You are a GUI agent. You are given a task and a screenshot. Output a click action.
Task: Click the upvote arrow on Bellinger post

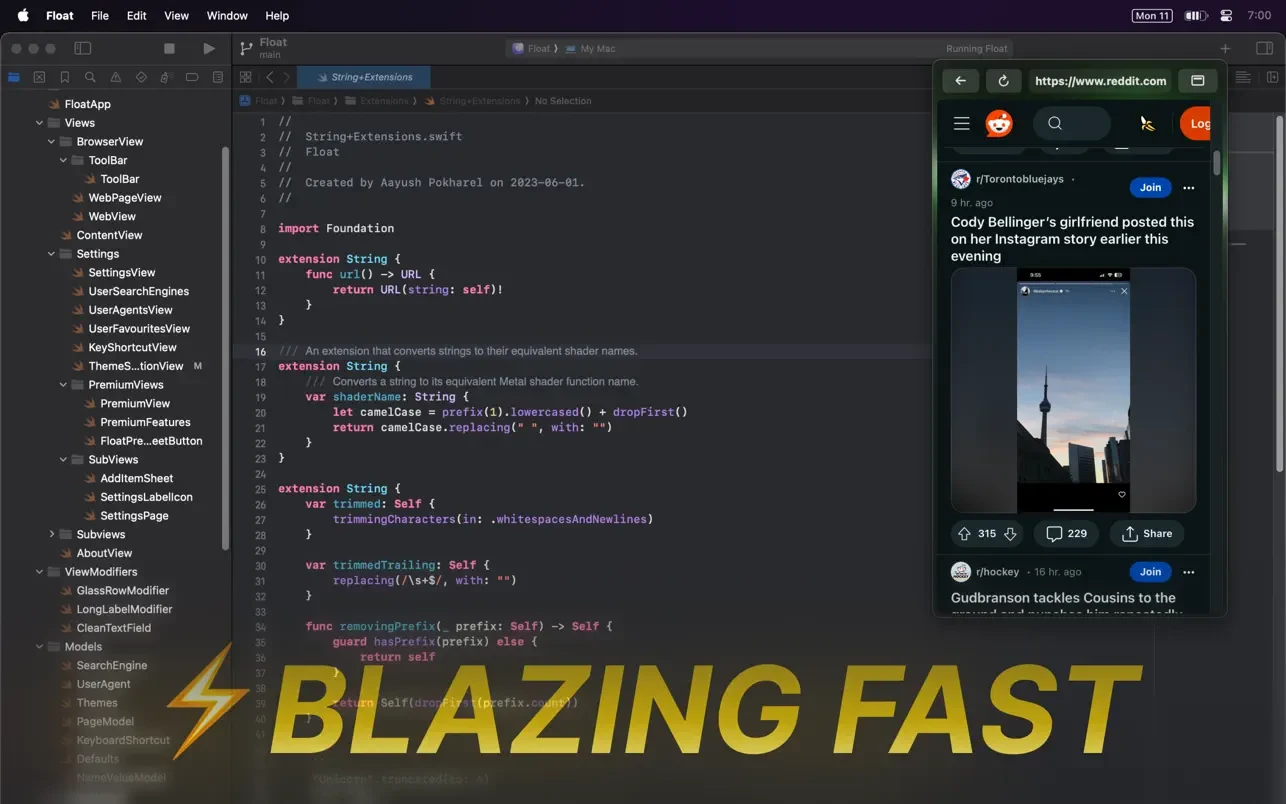(964, 534)
